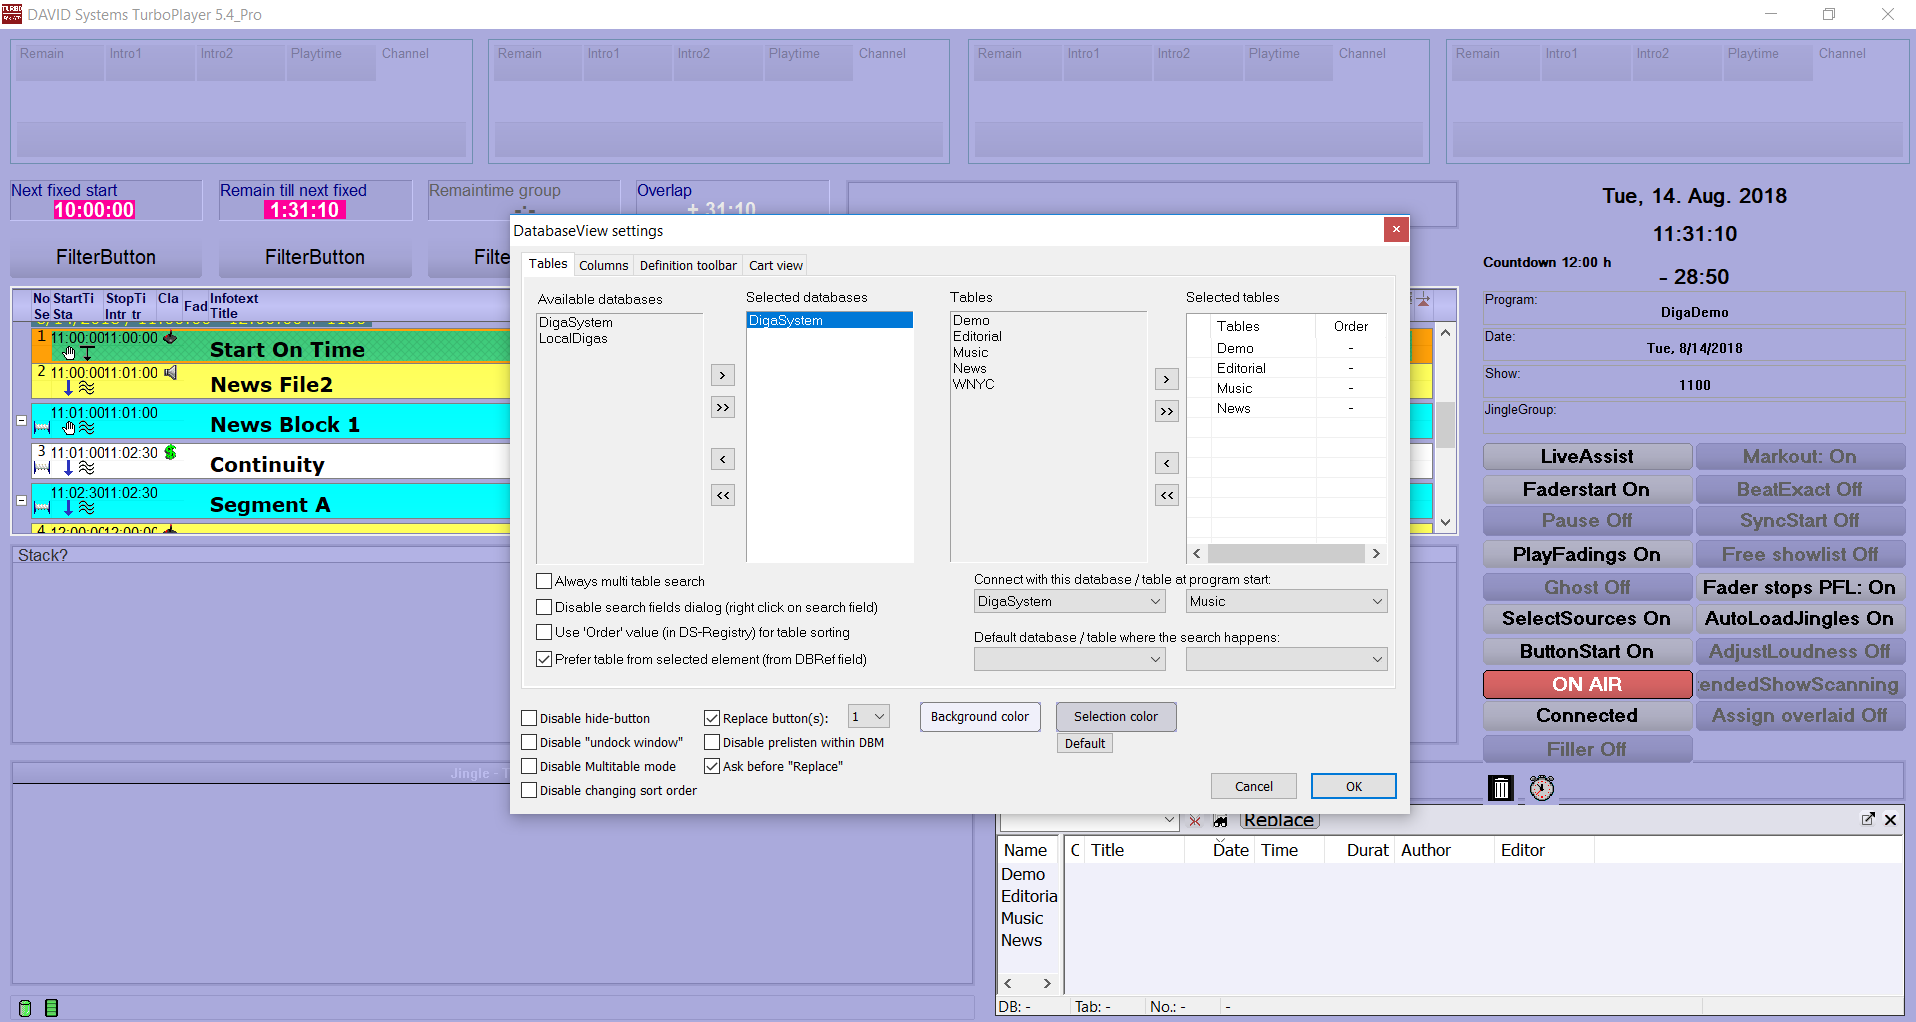Enable Always multi table search
Screen dimensions: 1916x1022
click(x=545, y=581)
